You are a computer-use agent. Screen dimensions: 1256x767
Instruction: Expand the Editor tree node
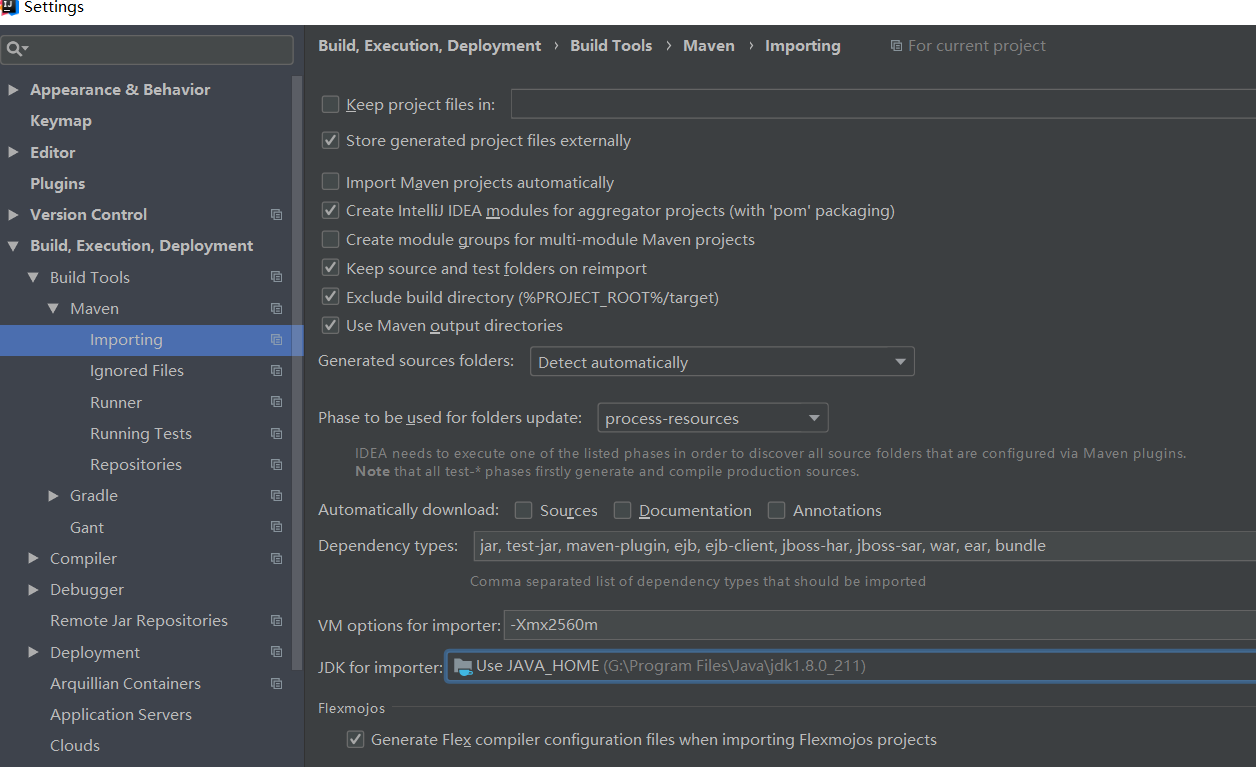13,152
